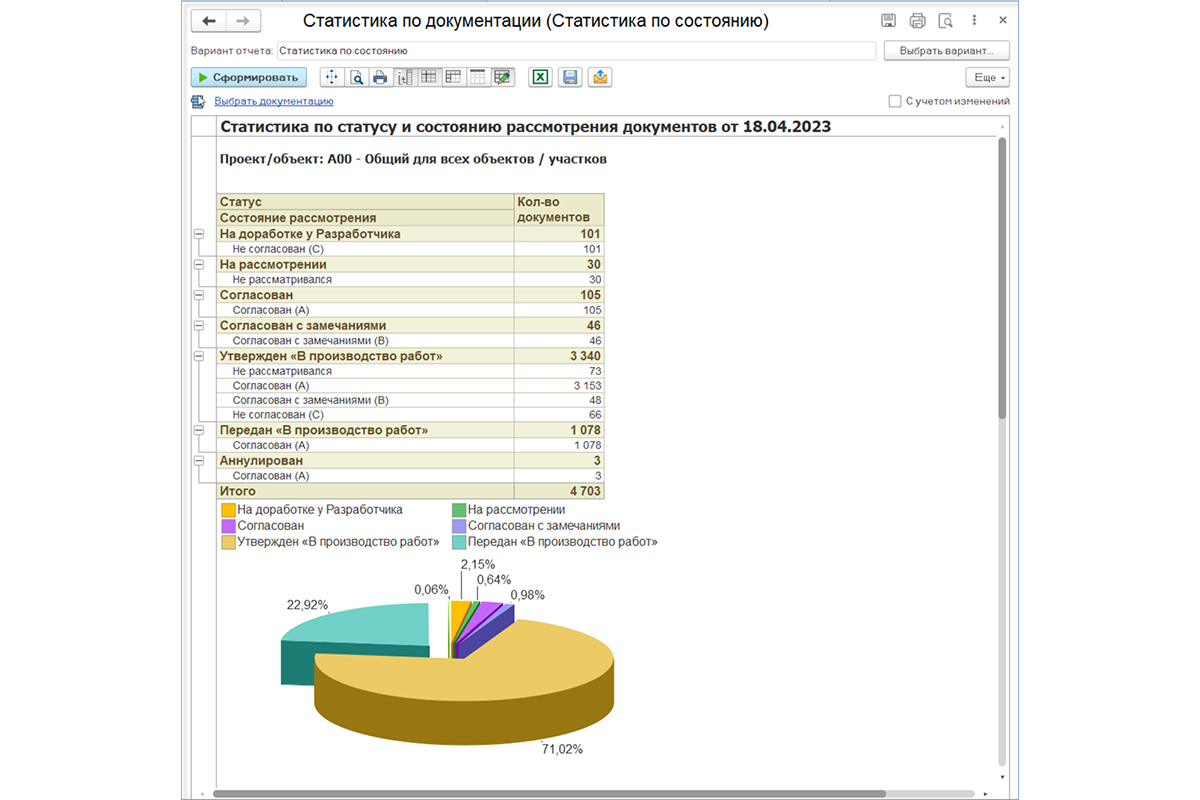1200x800 pixels.
Task: Click the move/navigate arrows toolbar icon
Action: [331, 77]
